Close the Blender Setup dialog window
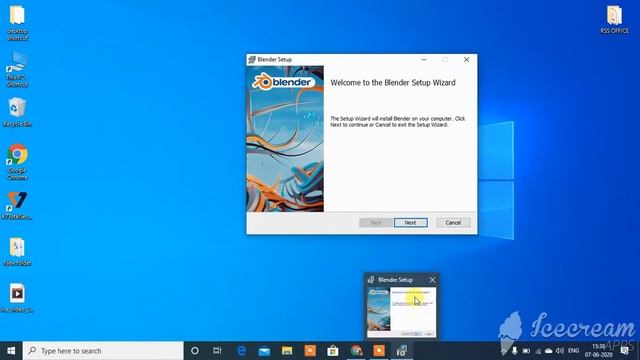Viewport: 640px width, 360px height. (467, 60)
